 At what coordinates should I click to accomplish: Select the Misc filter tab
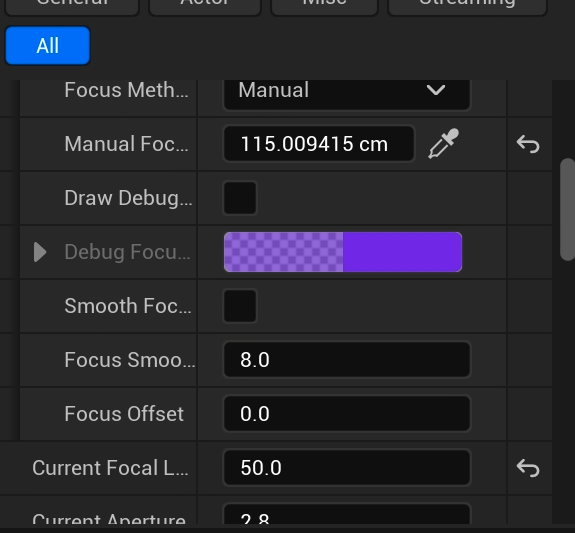tap(325, 7)
